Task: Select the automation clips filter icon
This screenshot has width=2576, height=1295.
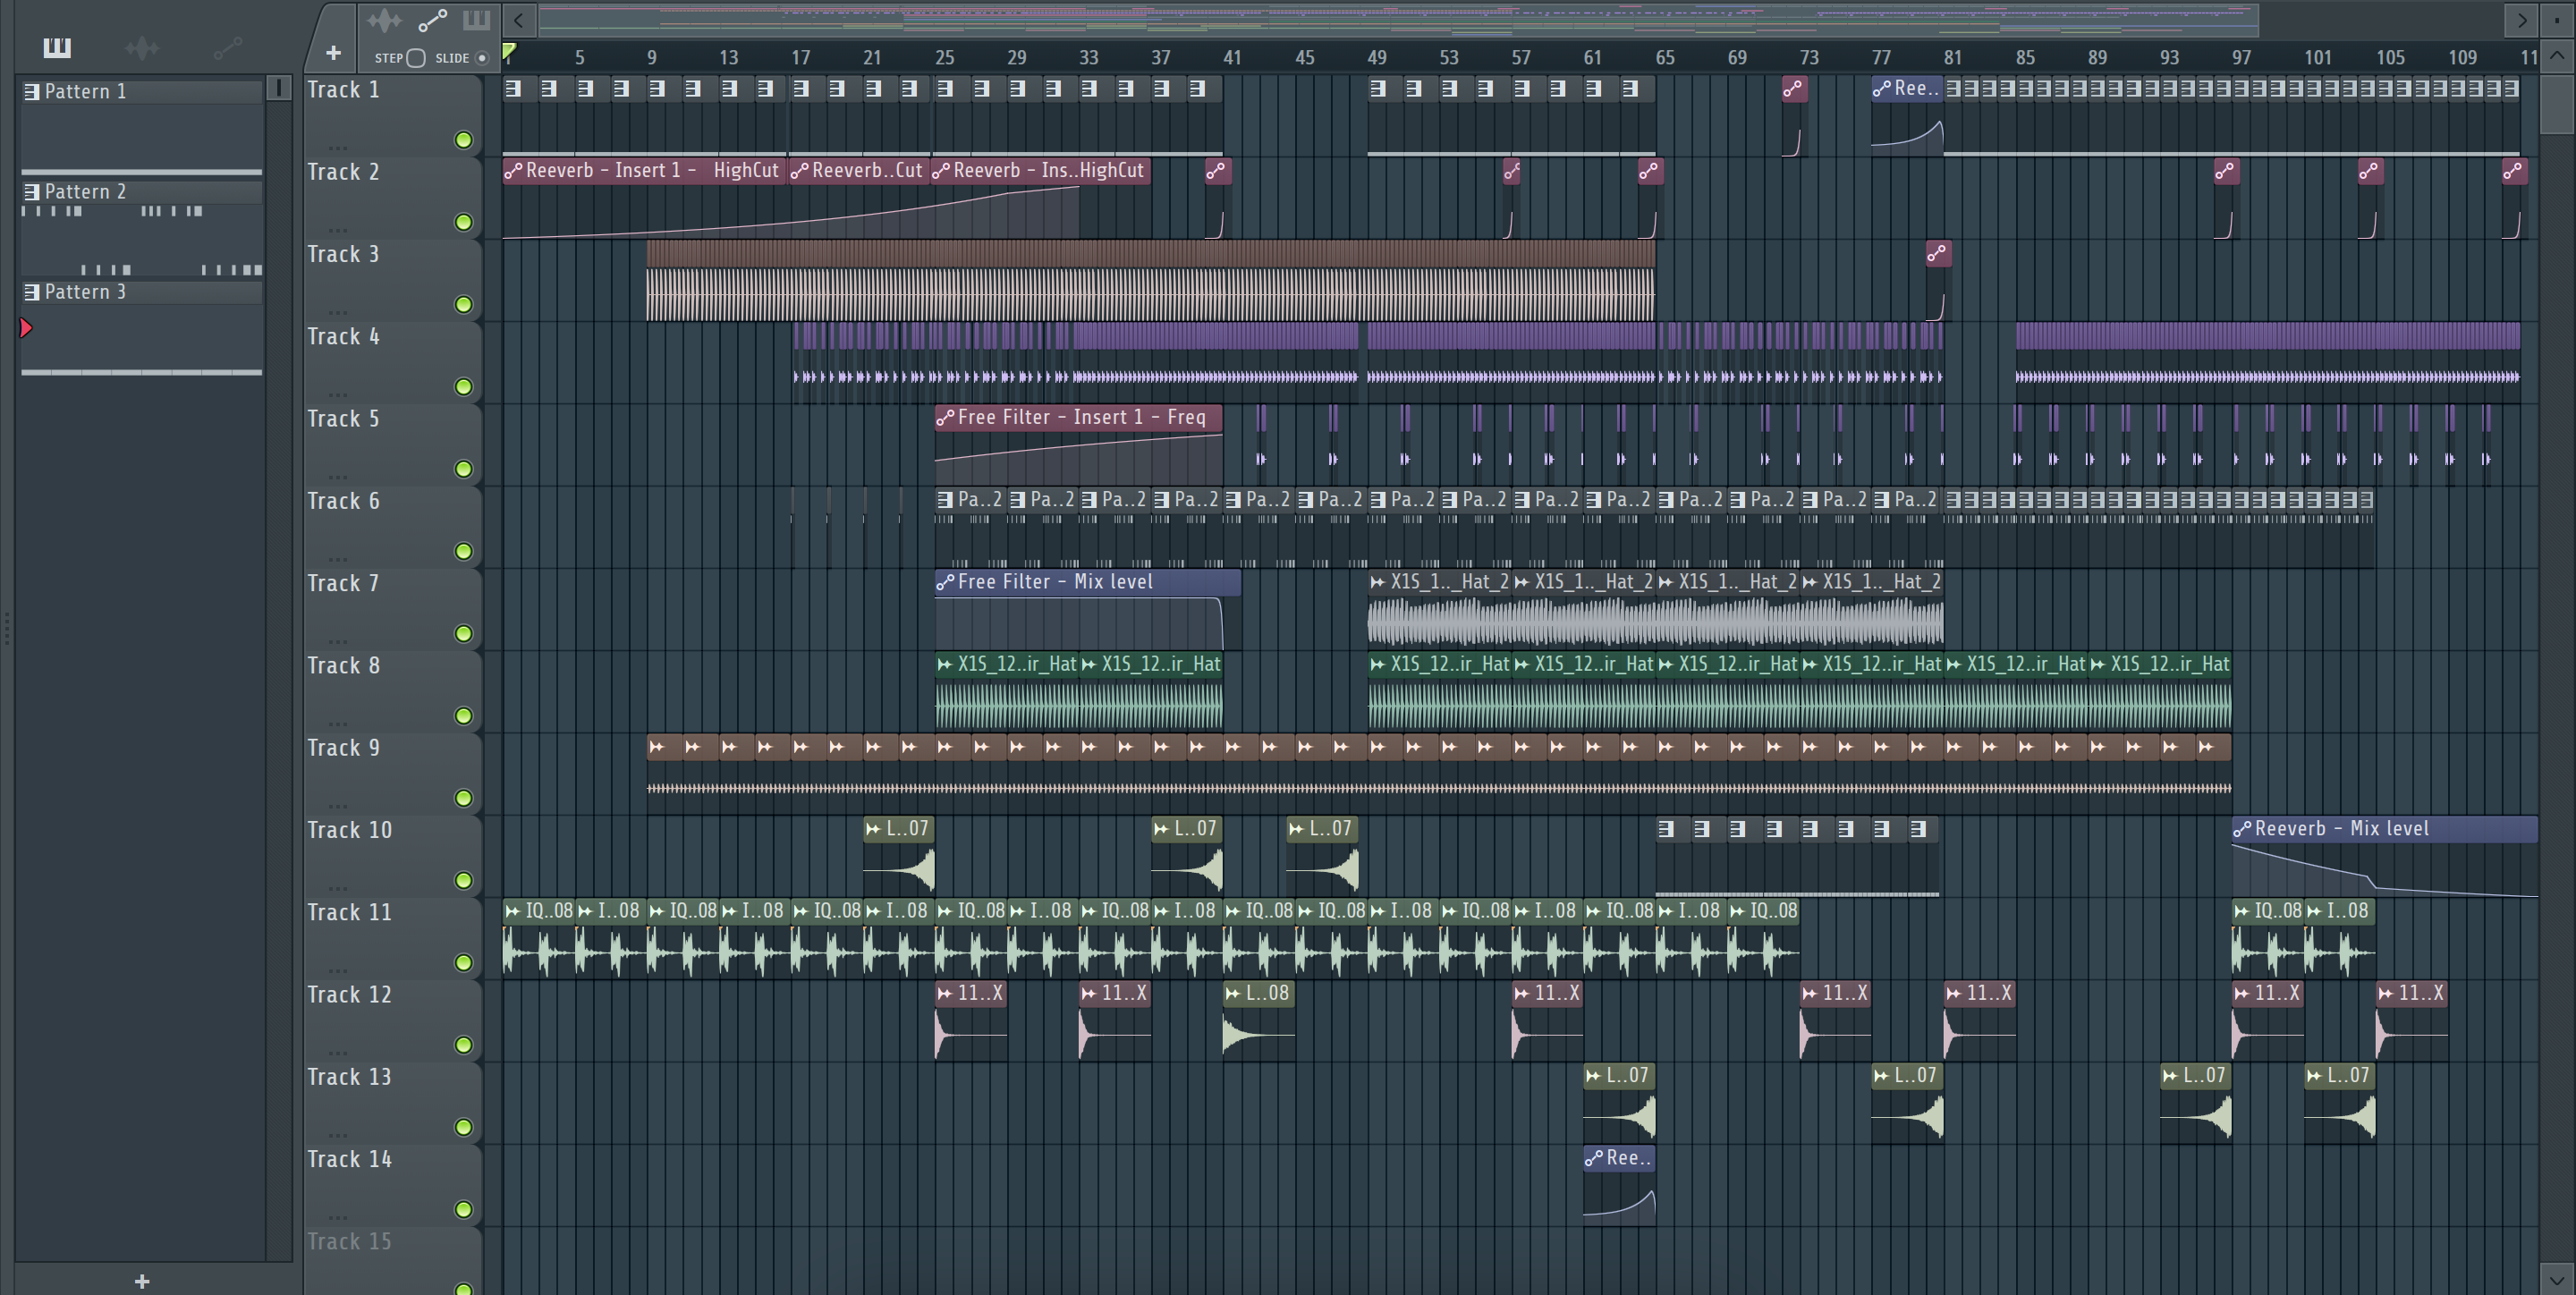Action: pyautogui.click(x=227, y=47)
